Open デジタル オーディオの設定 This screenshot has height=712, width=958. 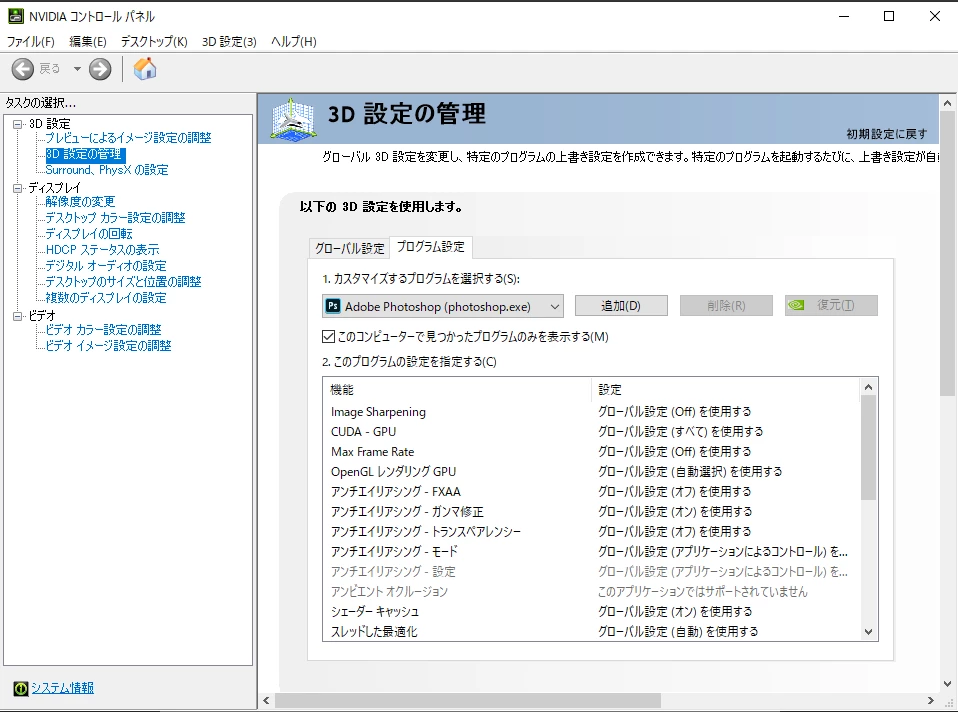106,266
